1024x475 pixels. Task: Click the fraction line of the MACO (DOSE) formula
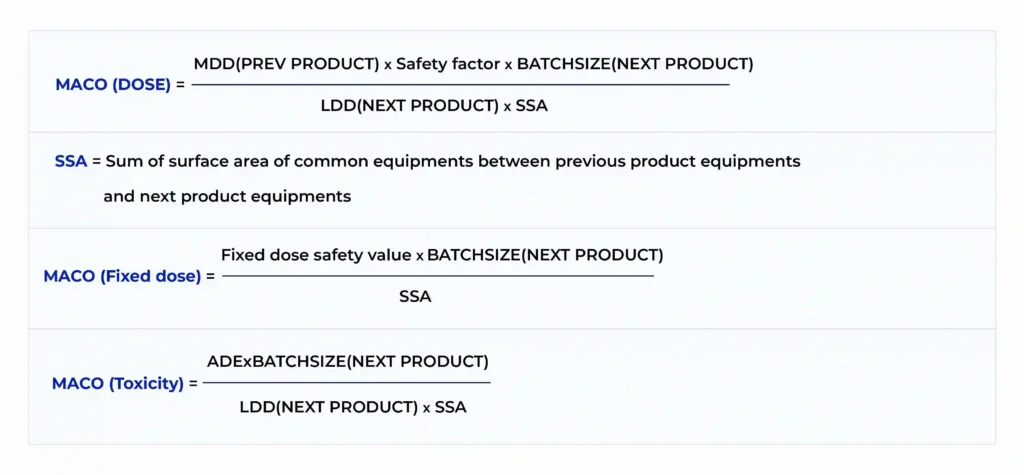coord(460,85)
